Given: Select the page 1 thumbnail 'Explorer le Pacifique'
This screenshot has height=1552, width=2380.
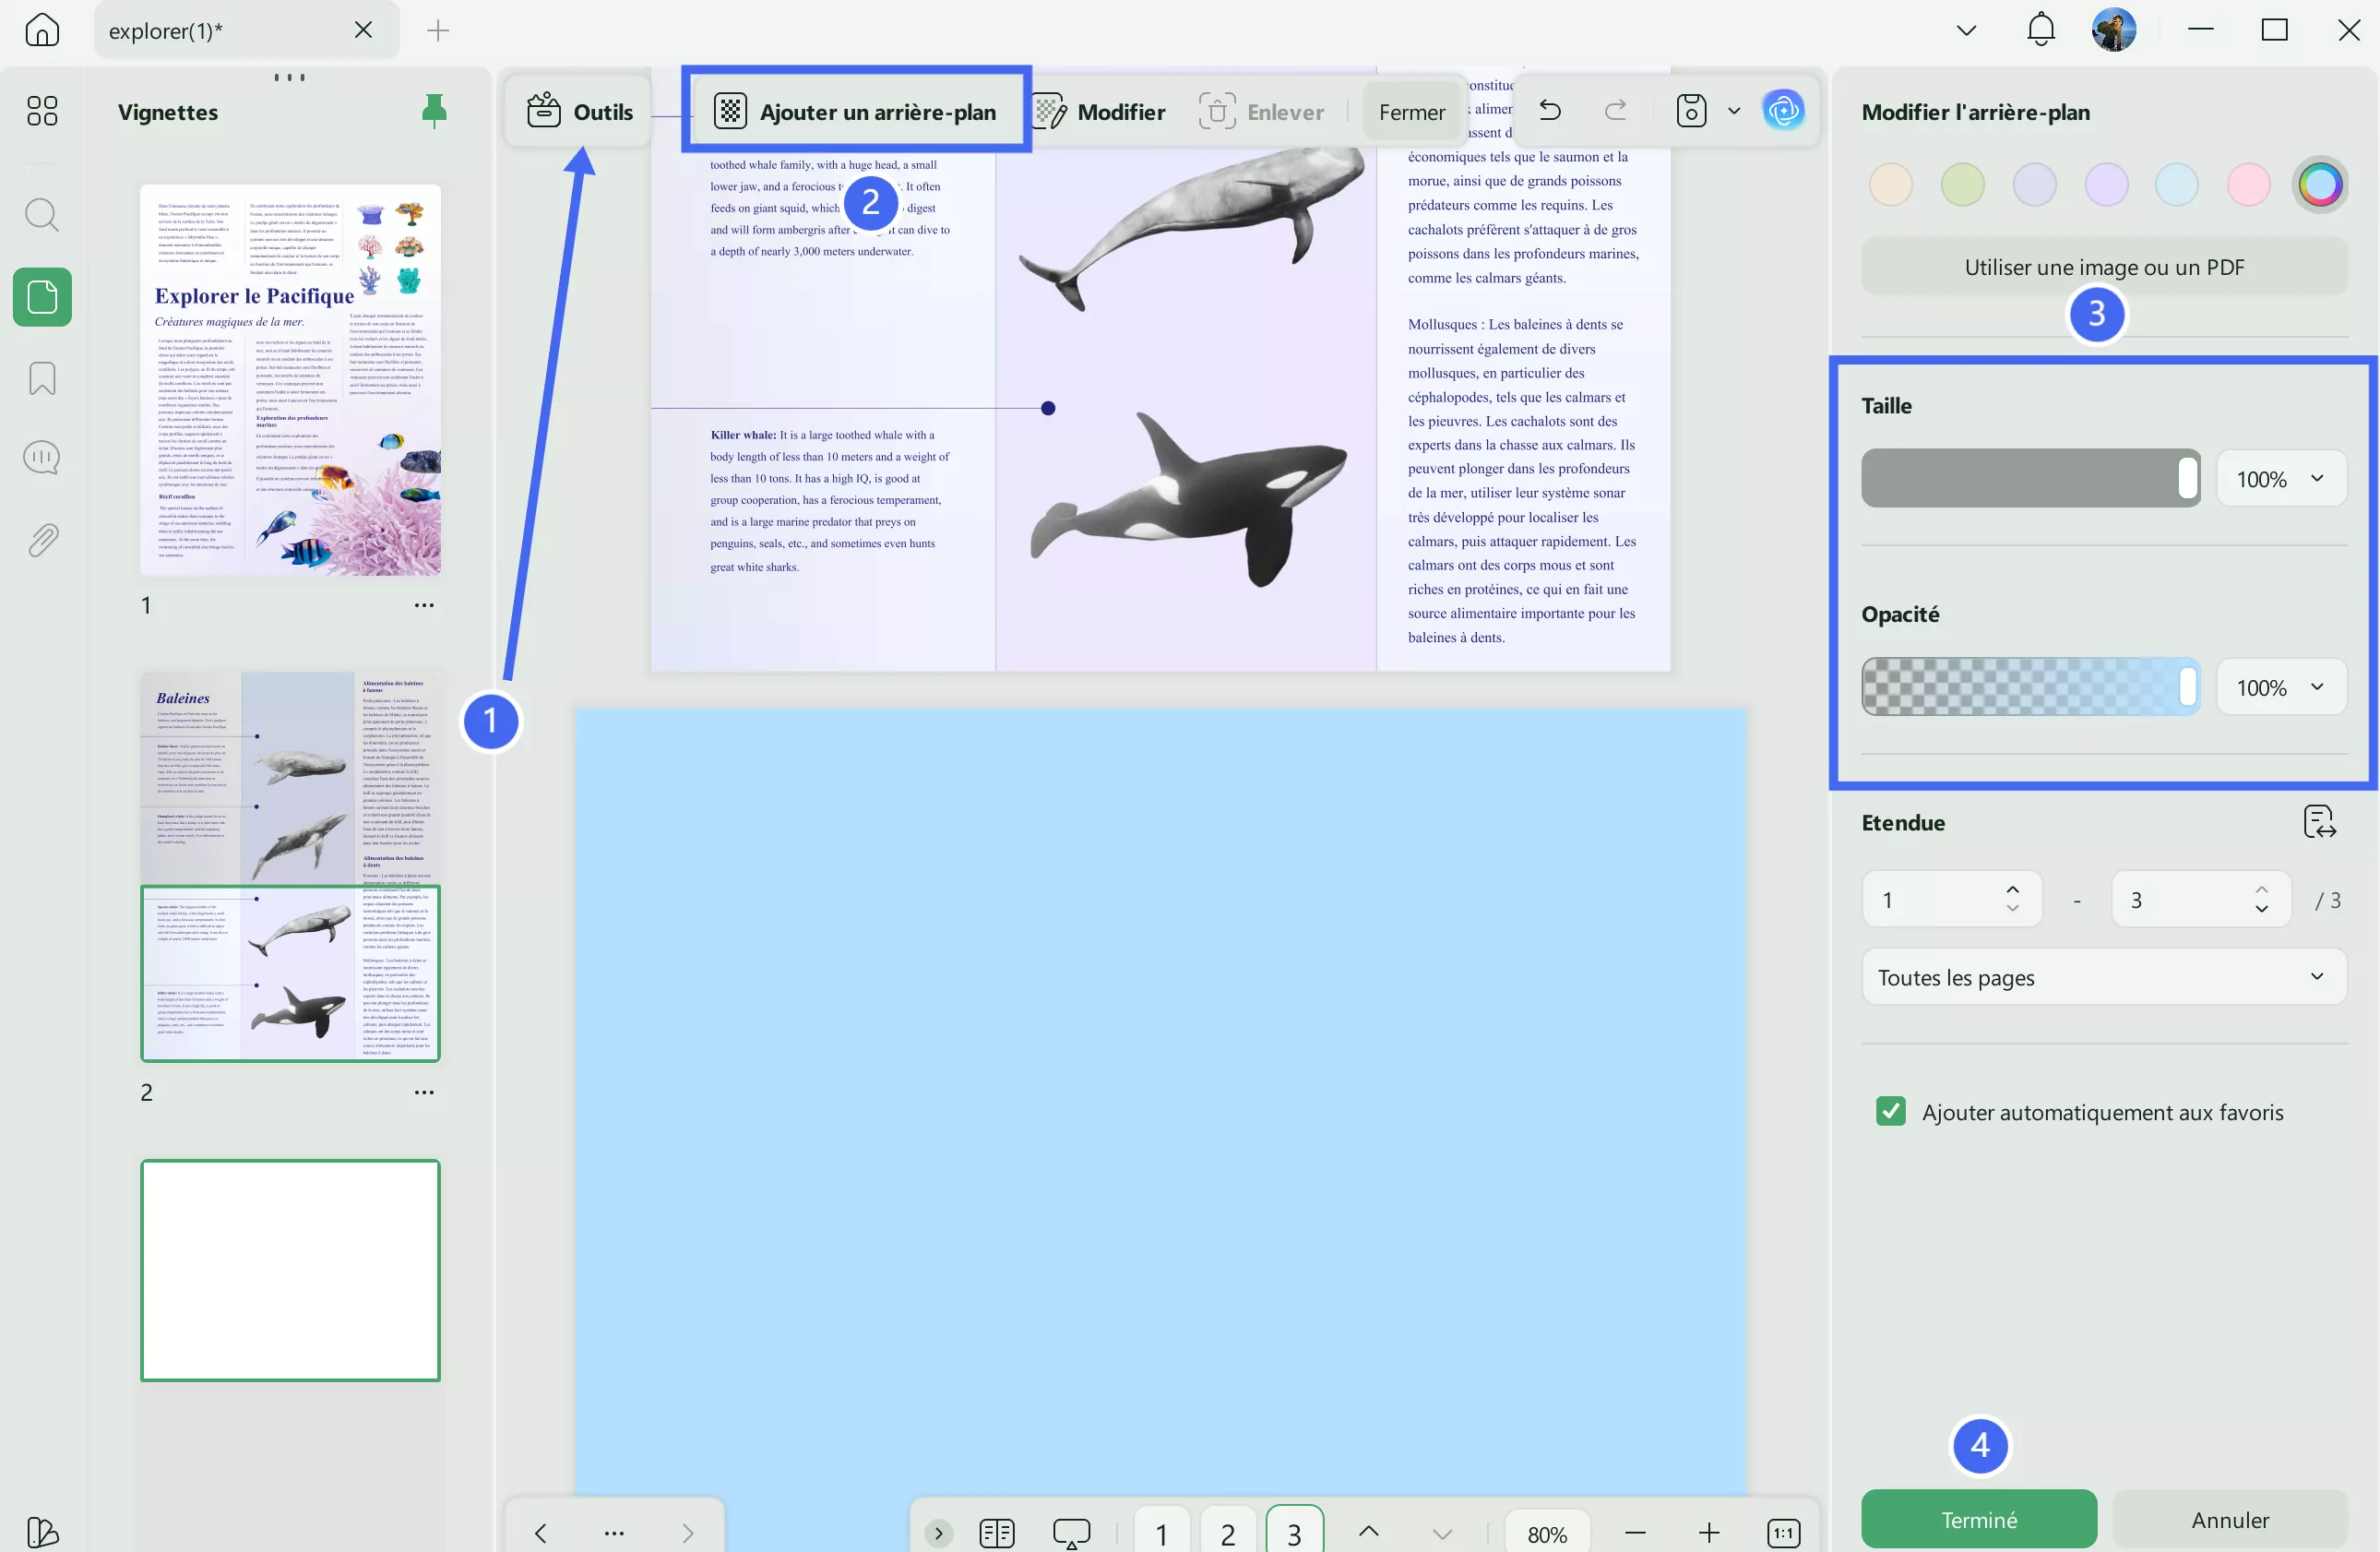Looking at the screenshot, I should [290, 380].
